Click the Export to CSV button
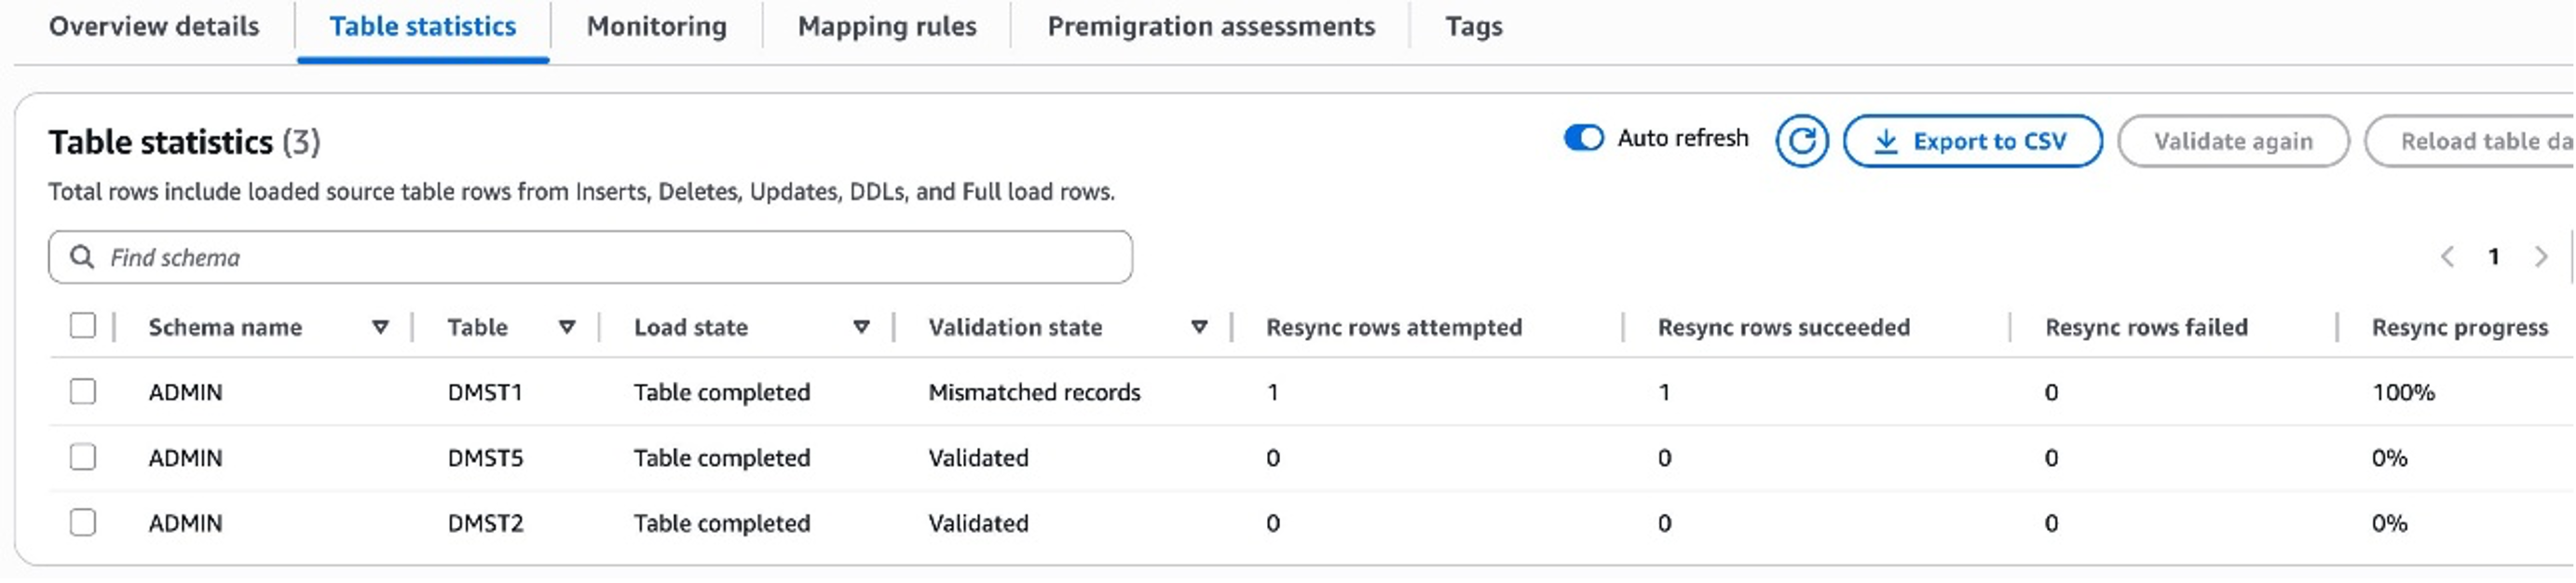Image resolution: width=2576 pixels, height=583 pixels. coord(1972,141)
